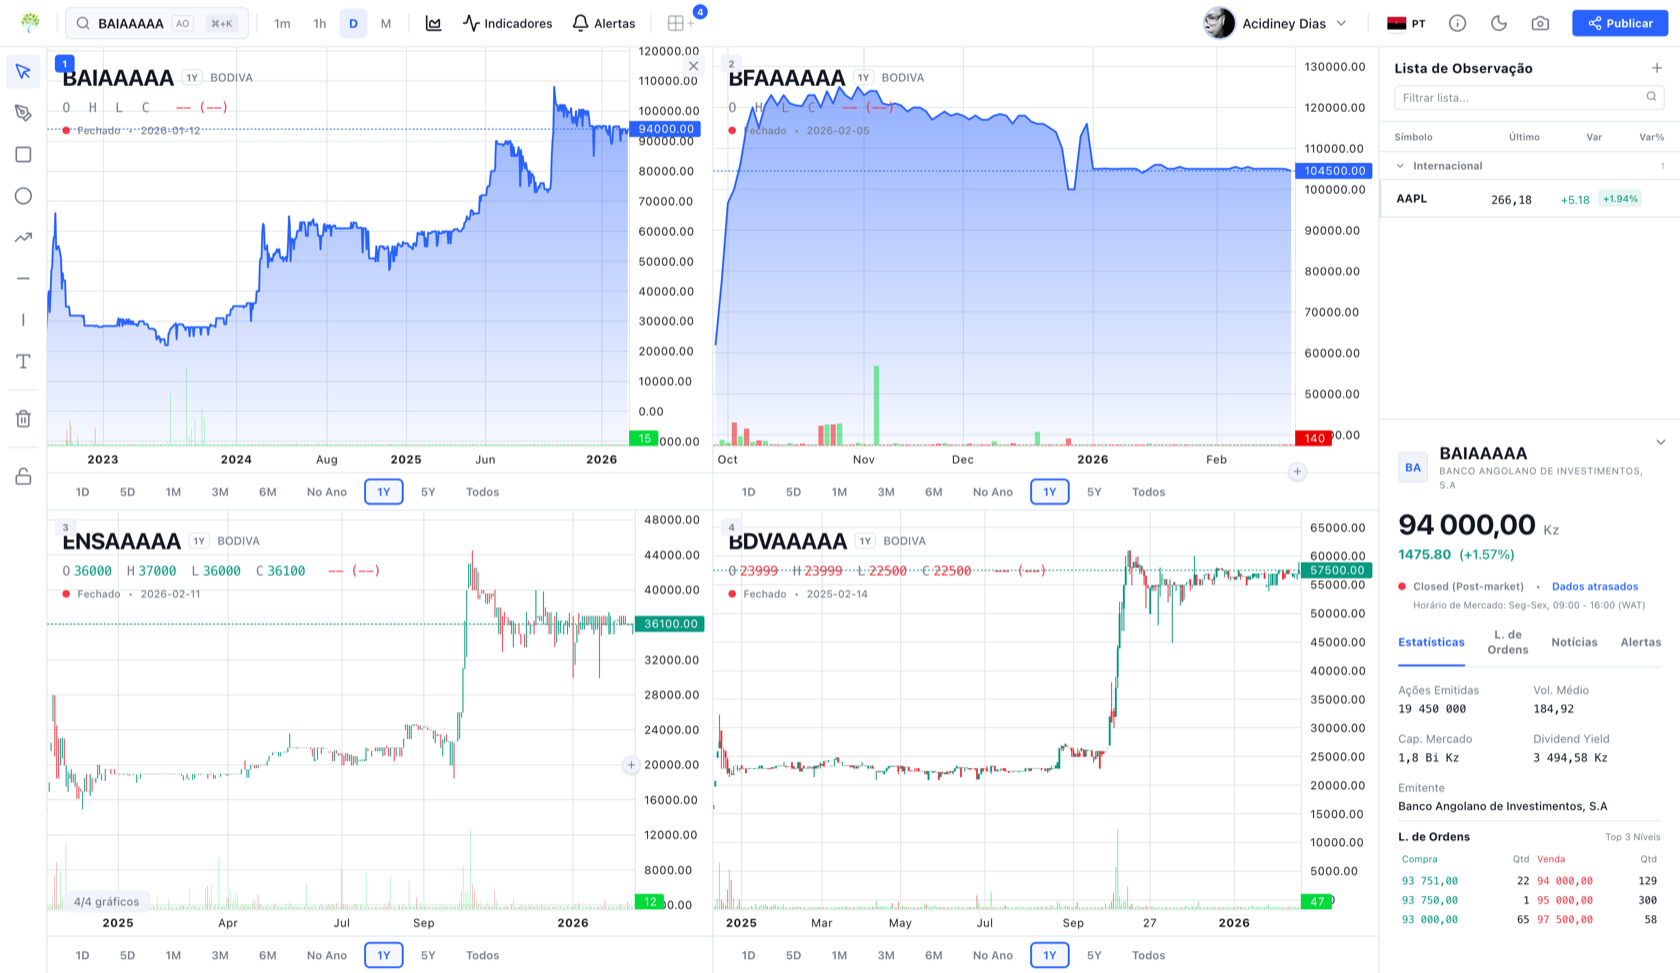The width and height of the screenshot is (1680, 973).
Task: Select the vertical line tool
Action: click(23, 320)
